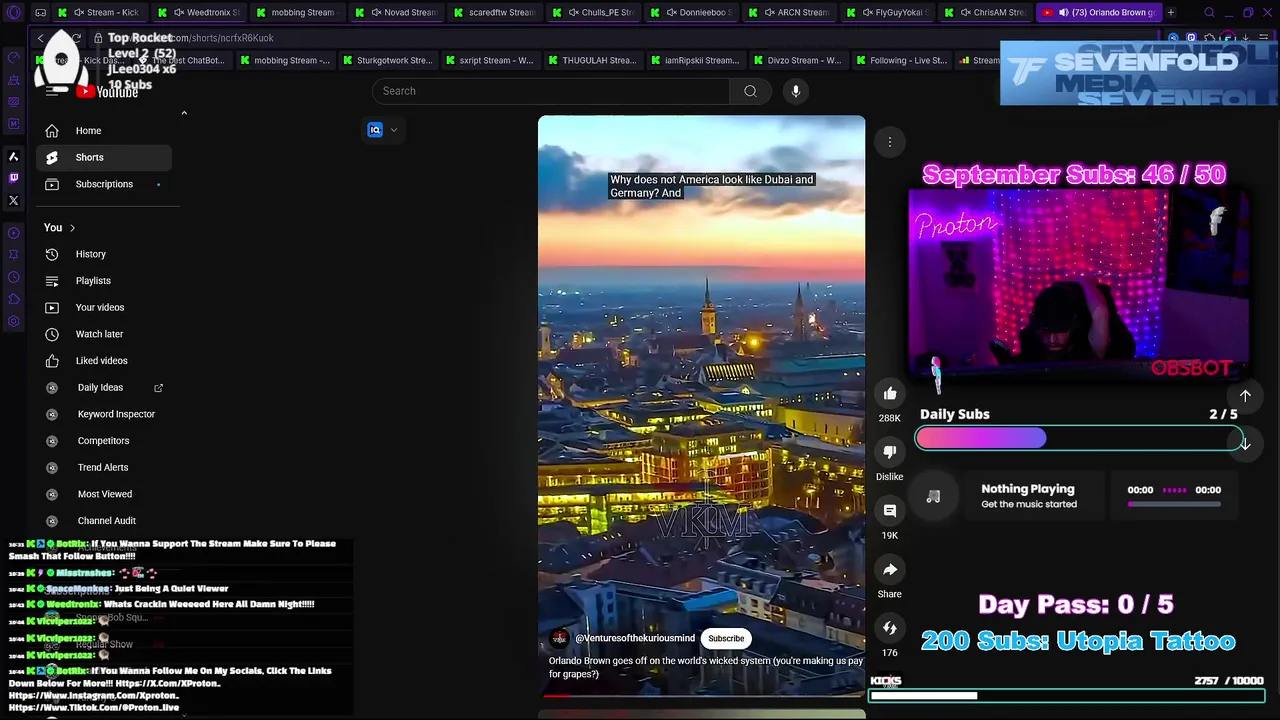
Task: Share the current Short
Action: point(890,569)
